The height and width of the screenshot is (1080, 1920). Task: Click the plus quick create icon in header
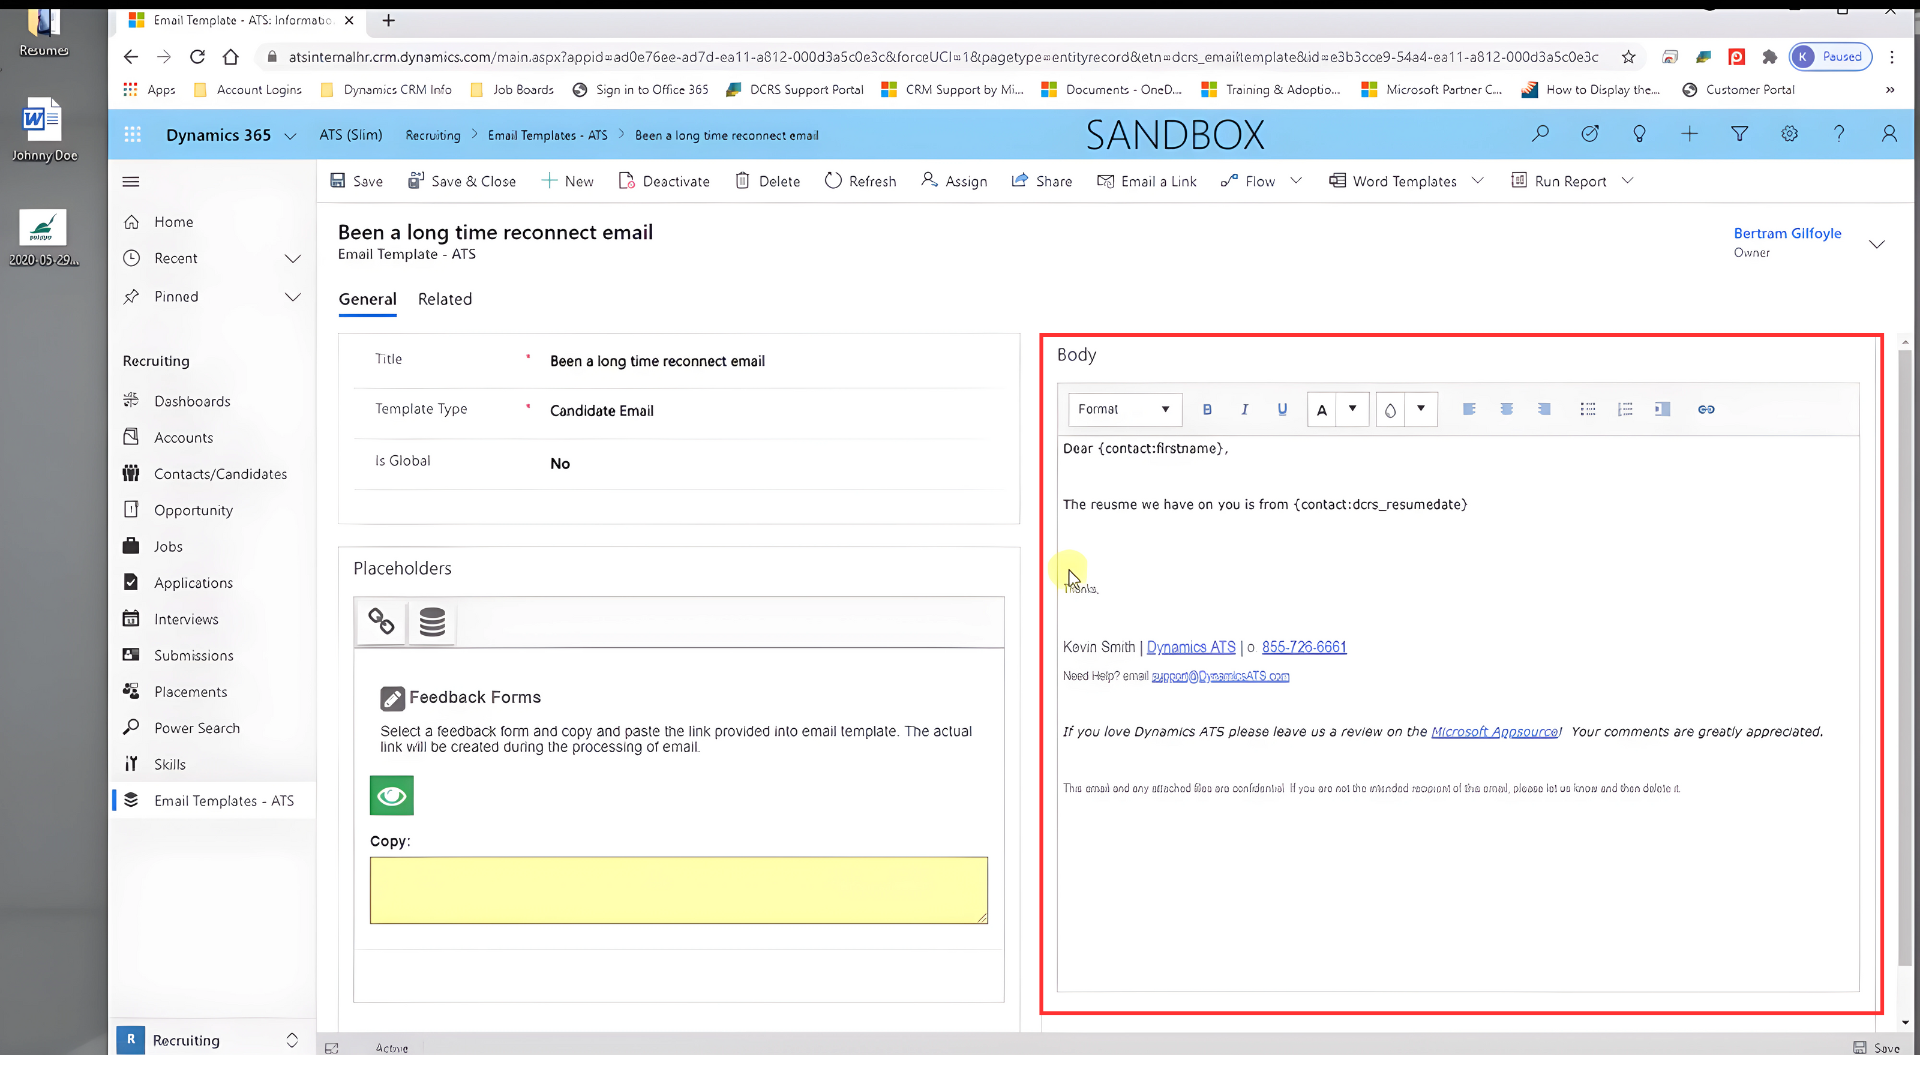tap(1689, 134)
